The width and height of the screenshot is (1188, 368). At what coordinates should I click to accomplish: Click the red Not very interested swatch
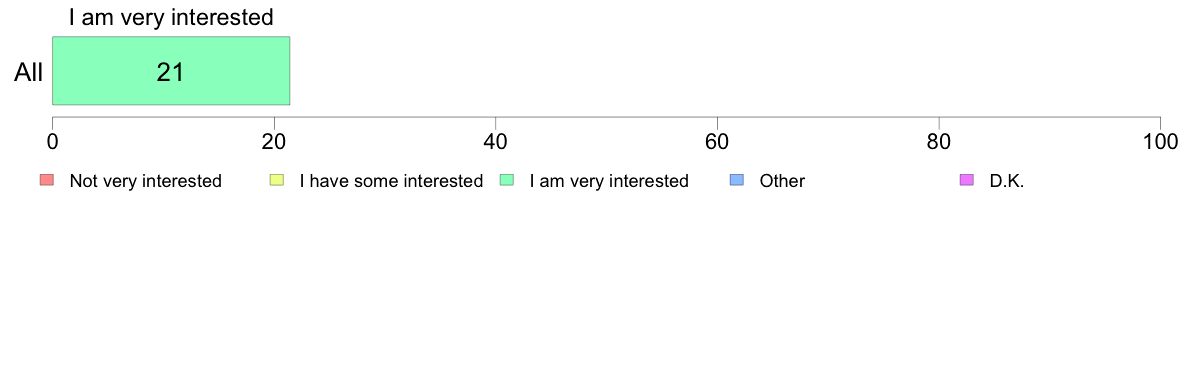coord(46,180)
